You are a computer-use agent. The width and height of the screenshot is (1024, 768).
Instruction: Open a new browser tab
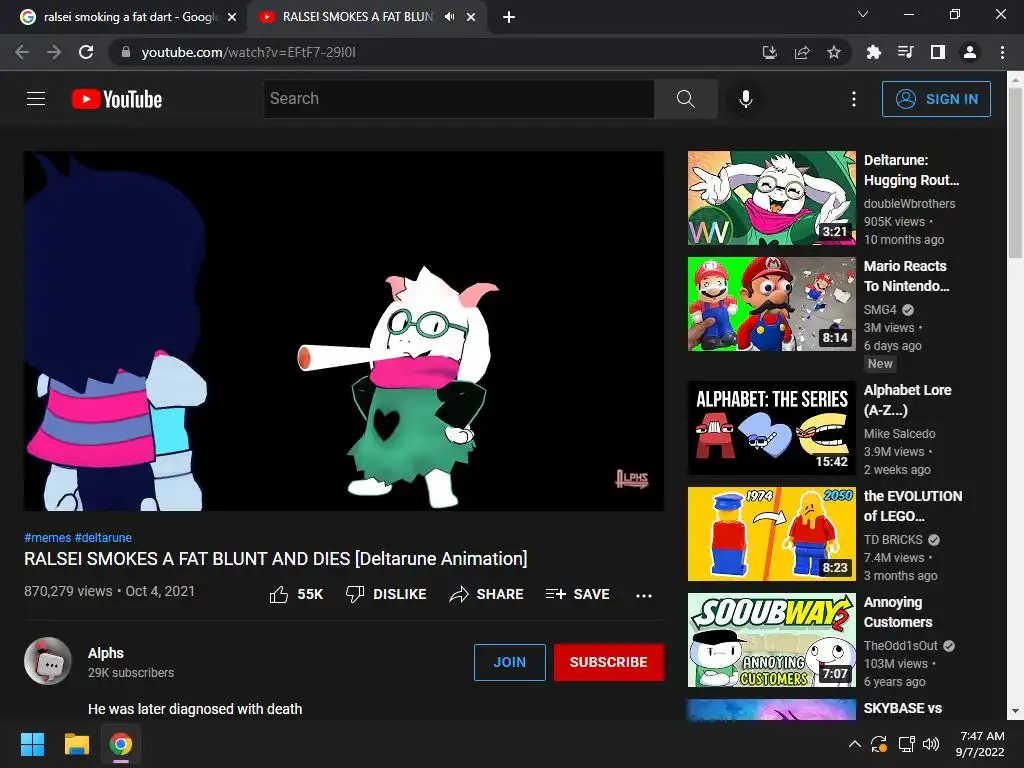click(x=509, y=17)
